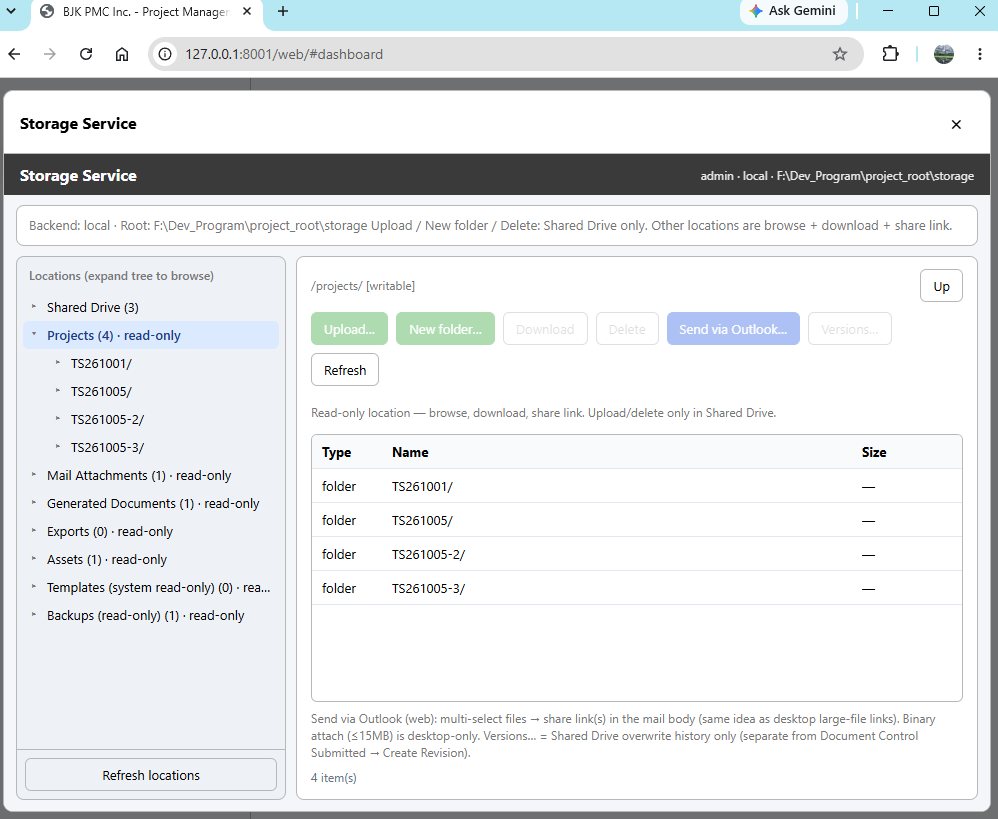This screenshot has width=998, height=819.
Task: Click the Versions... button
Action: 850,329
